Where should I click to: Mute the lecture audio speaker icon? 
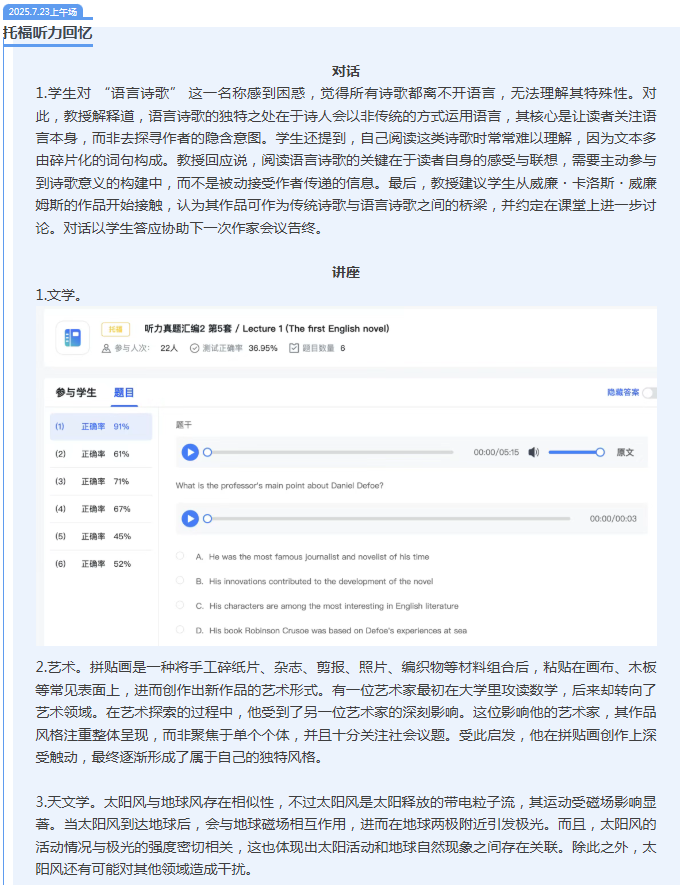pos(533,452)
